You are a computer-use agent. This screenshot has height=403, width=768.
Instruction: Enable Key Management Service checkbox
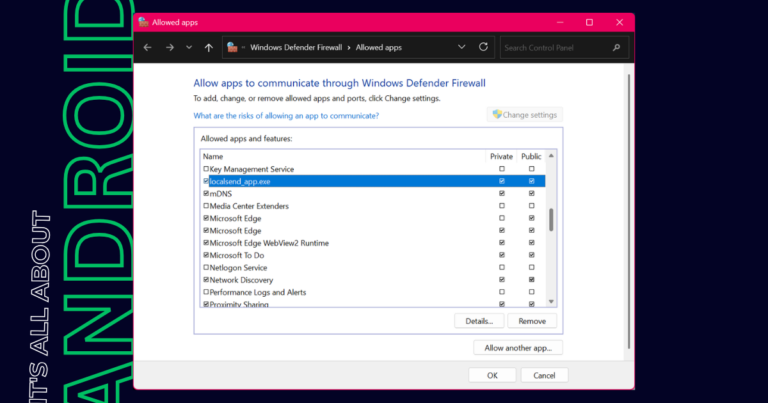(x=206, y=169)
